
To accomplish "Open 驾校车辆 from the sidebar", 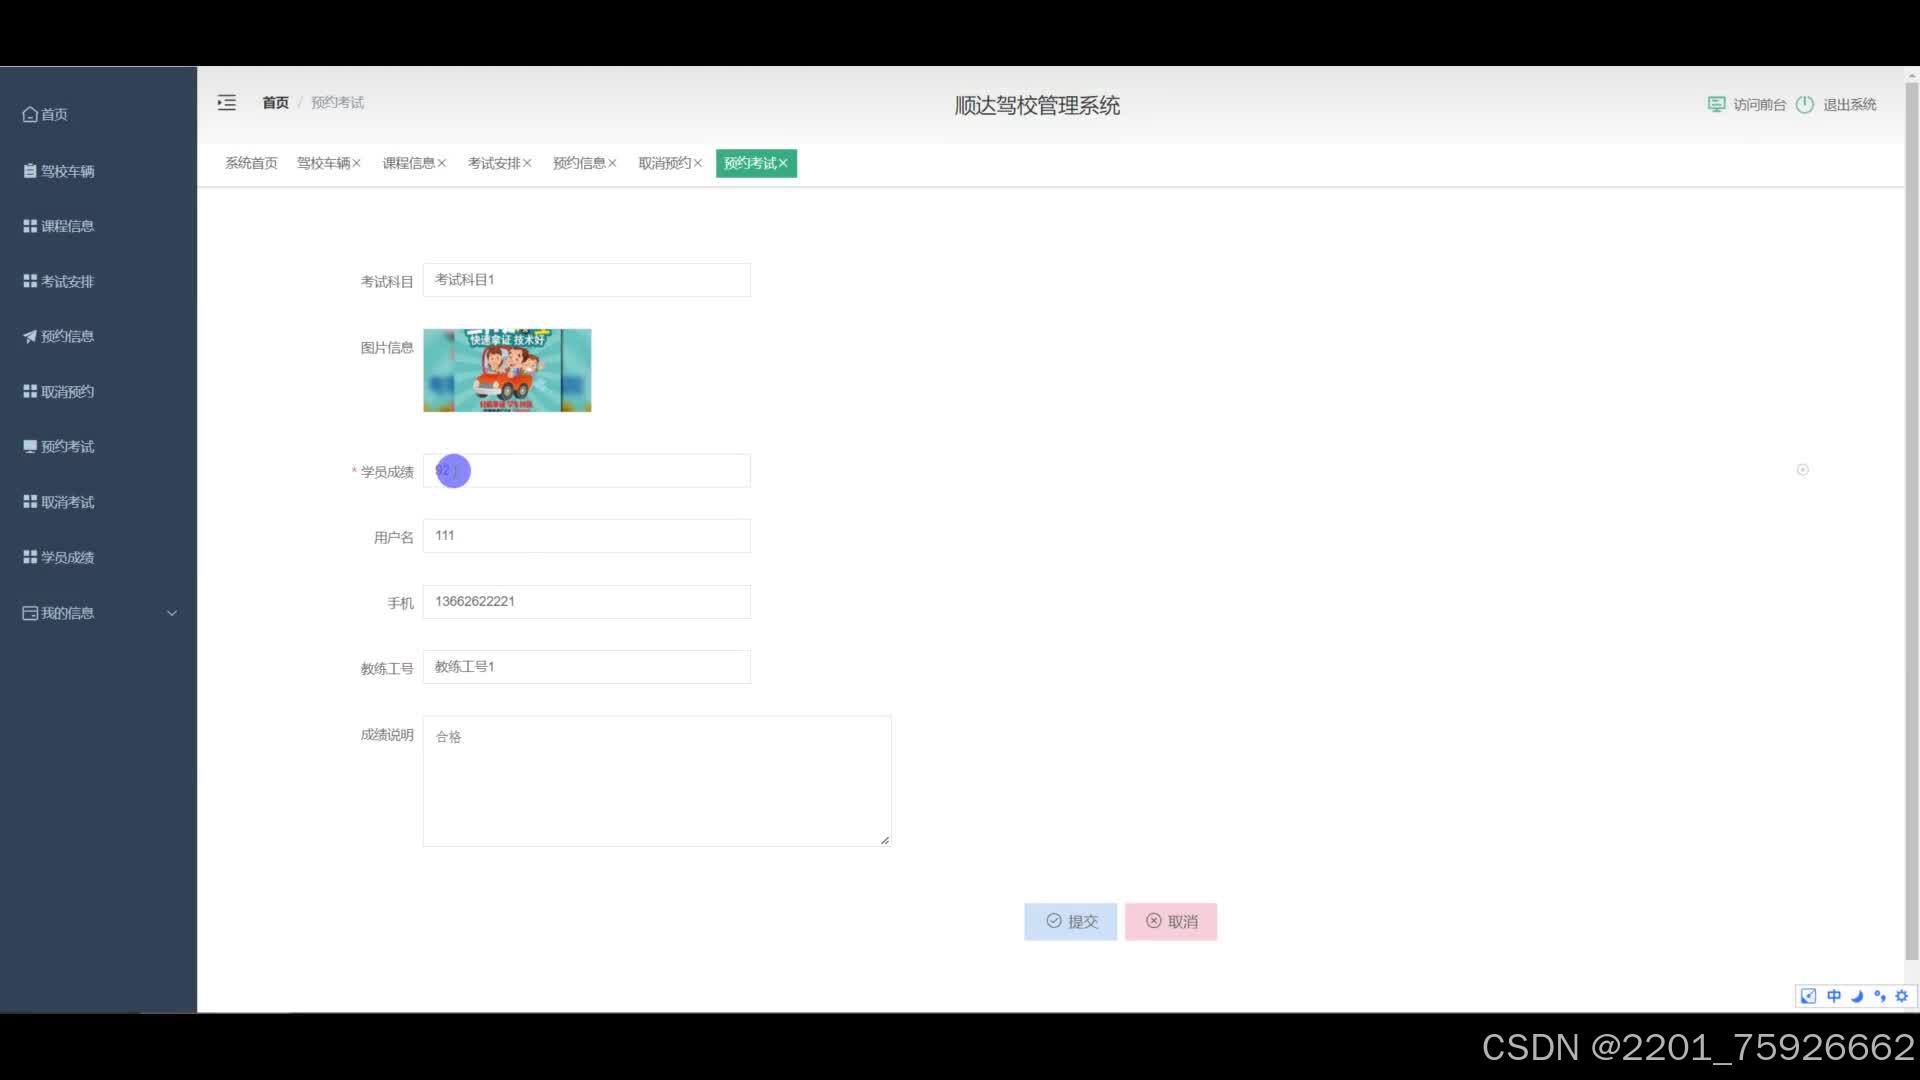I will click(x=60, y=171).
